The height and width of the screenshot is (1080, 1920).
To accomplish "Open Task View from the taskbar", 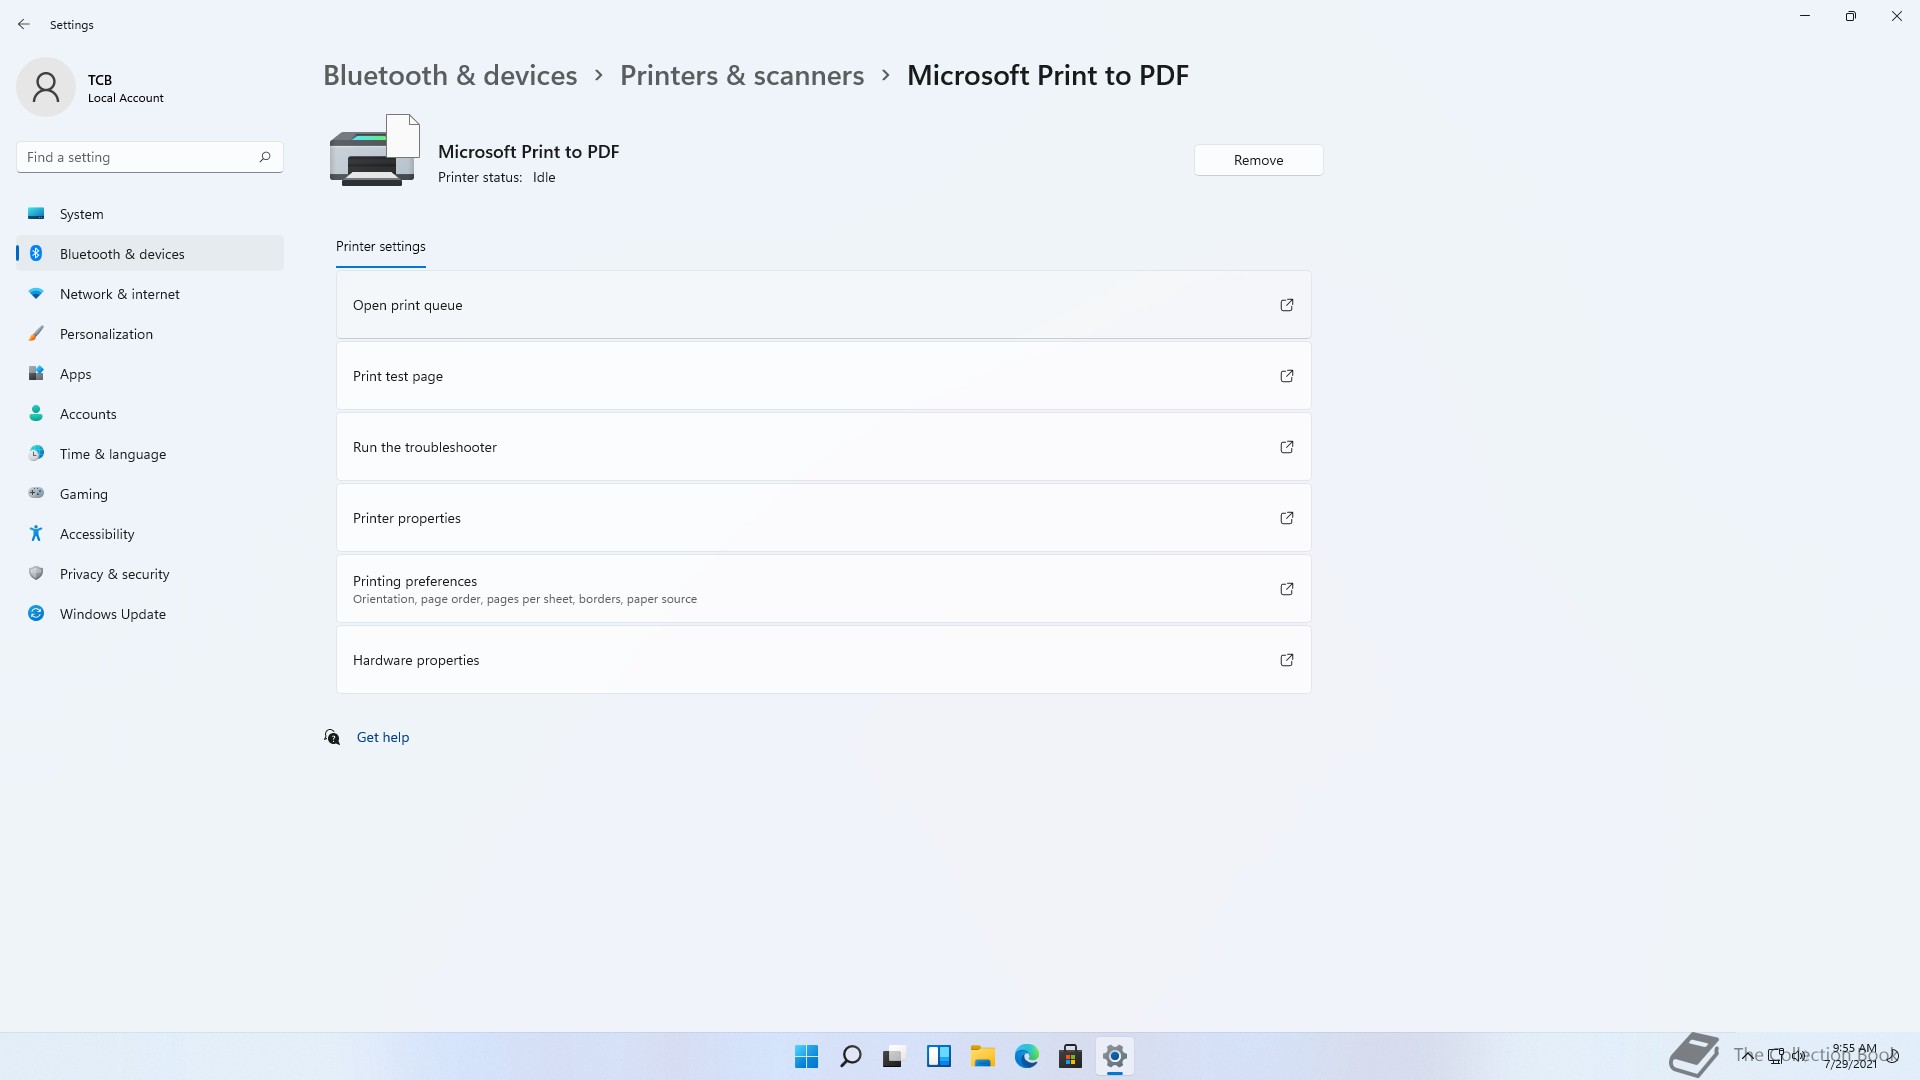I will click(x=894, y=1056).
